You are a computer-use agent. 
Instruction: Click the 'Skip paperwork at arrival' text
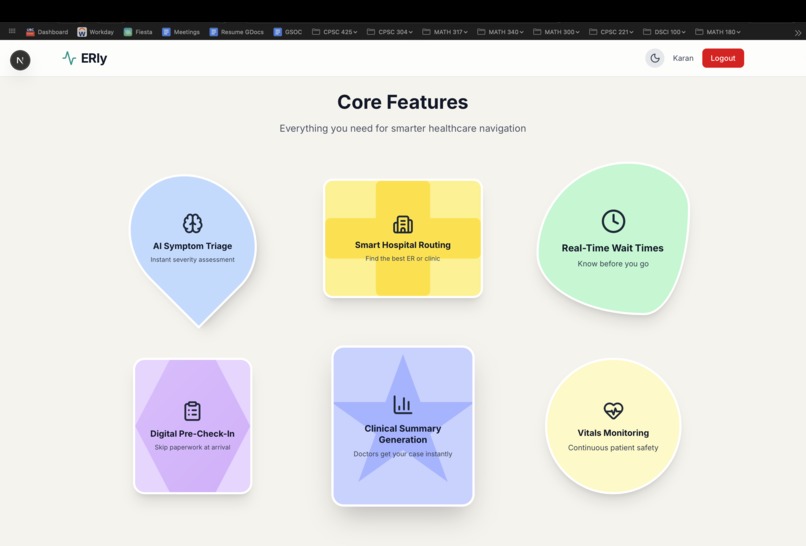[x=192, y=447]
